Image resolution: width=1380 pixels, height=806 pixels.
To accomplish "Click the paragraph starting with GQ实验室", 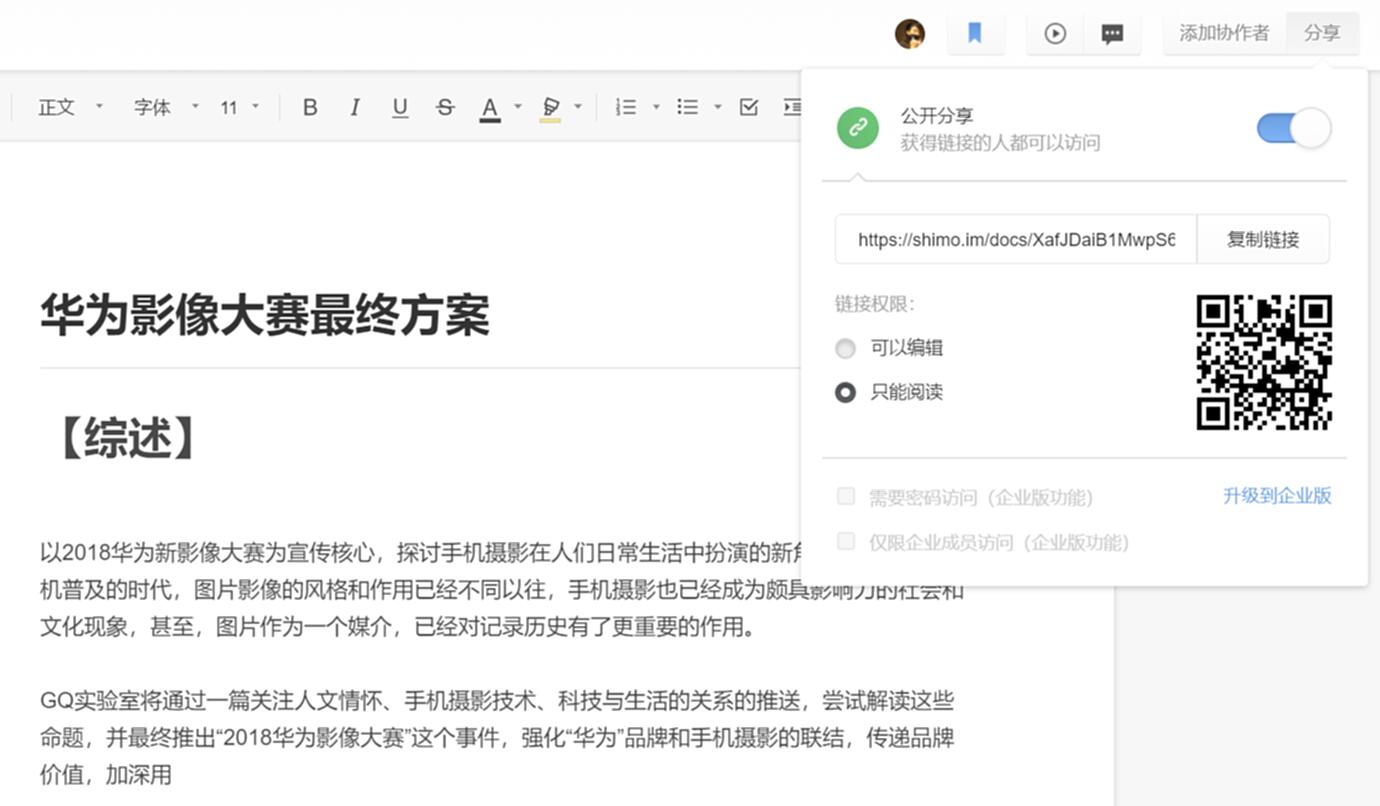I will point(497,737).
